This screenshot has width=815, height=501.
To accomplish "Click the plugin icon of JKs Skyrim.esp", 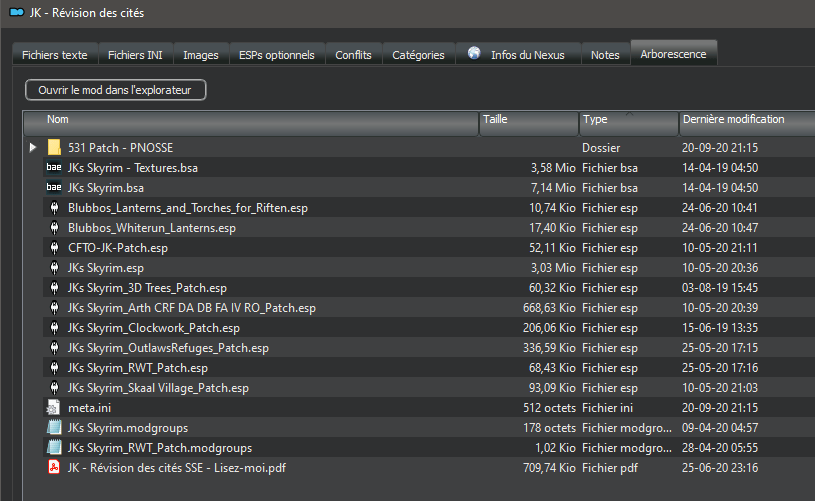I will click(x=54, y=268).
